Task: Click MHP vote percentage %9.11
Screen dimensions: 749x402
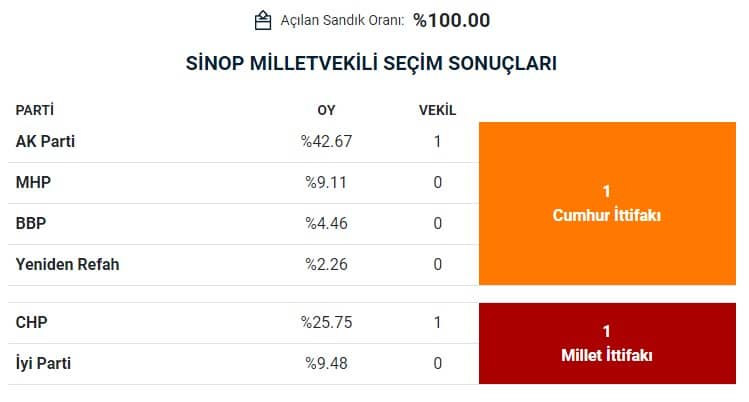Action: tap(326, 182)
